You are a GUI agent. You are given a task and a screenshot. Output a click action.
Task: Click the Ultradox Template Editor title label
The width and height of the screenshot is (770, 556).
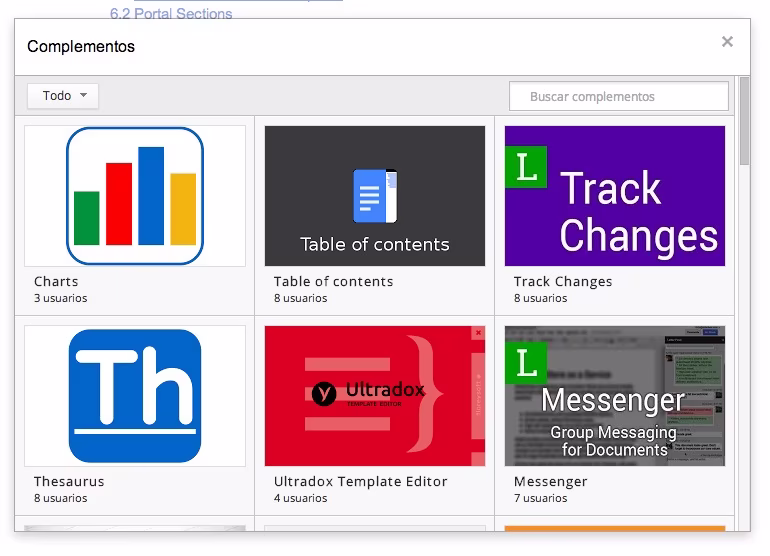(360, 481)
